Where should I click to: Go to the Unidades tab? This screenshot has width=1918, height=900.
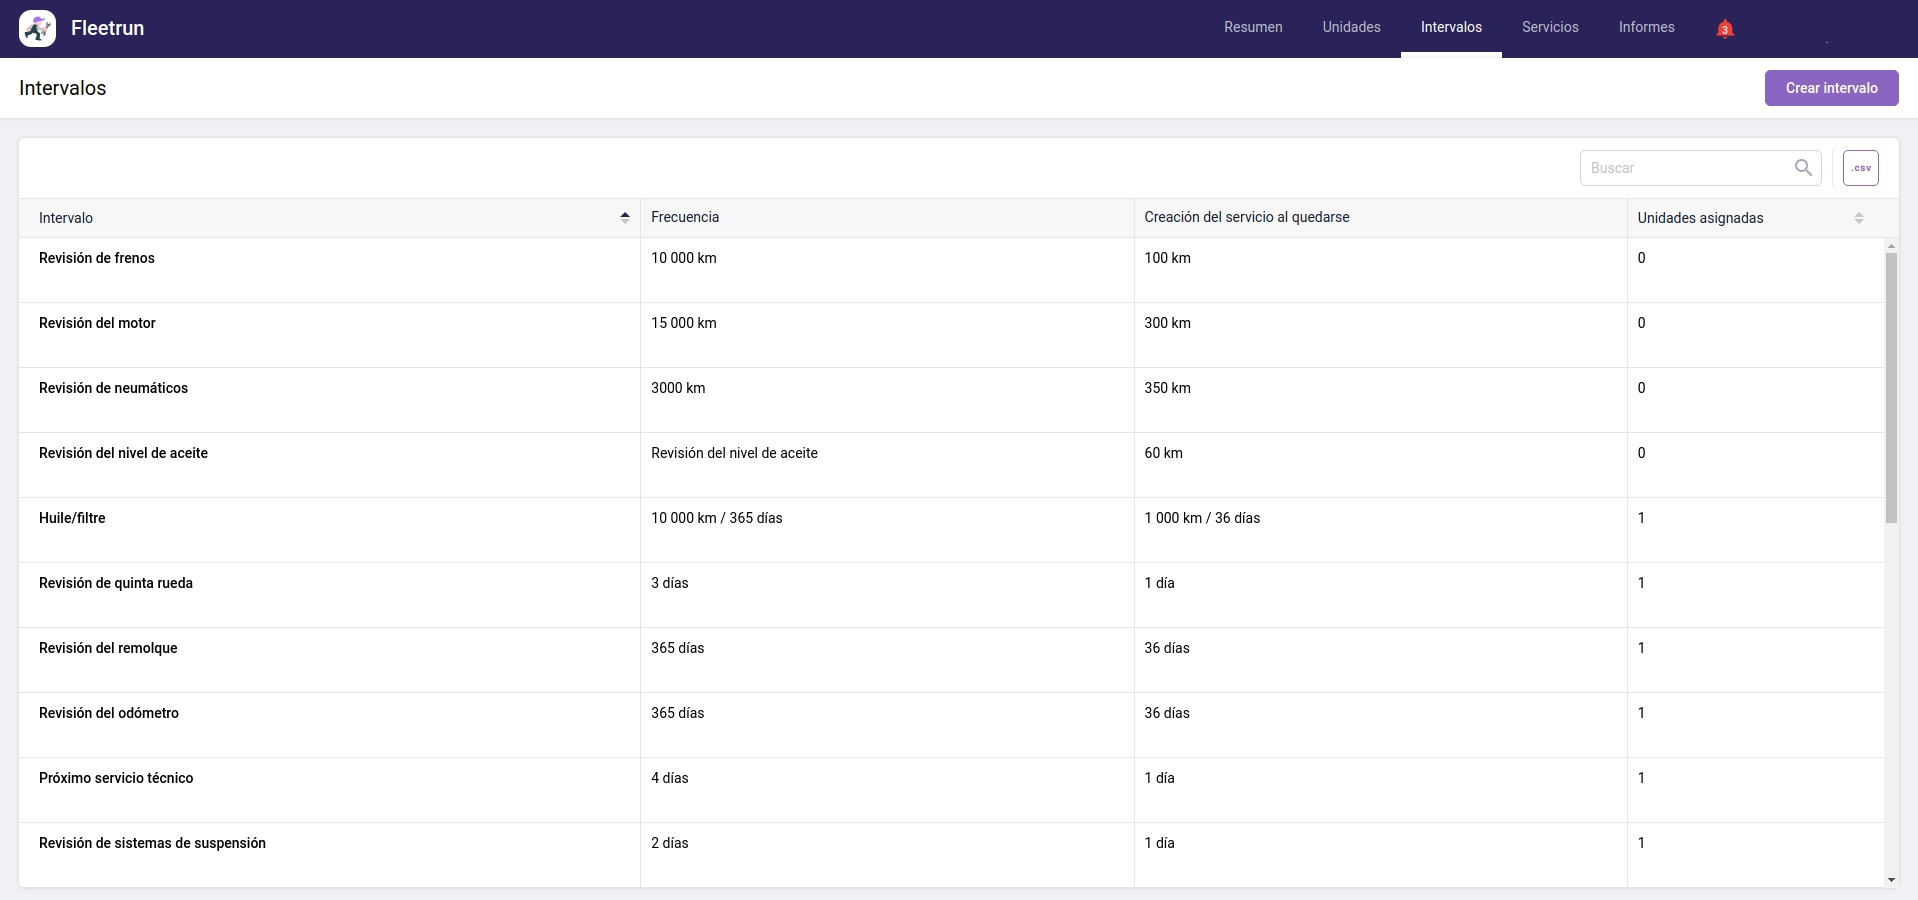tap(1351, 28)
